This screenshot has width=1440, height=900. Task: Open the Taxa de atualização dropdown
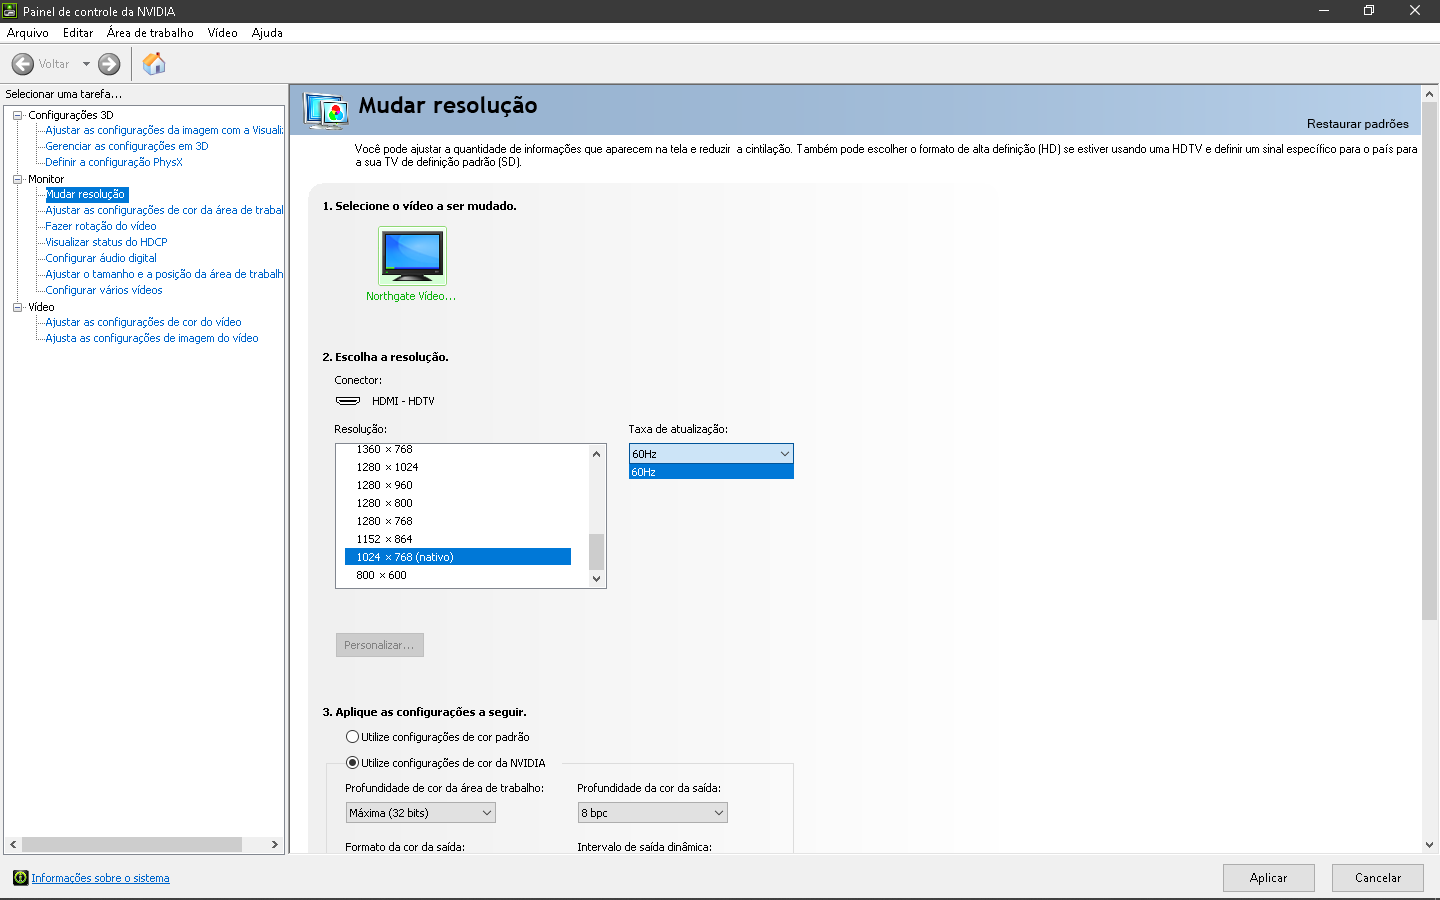(x=711, y=454)
